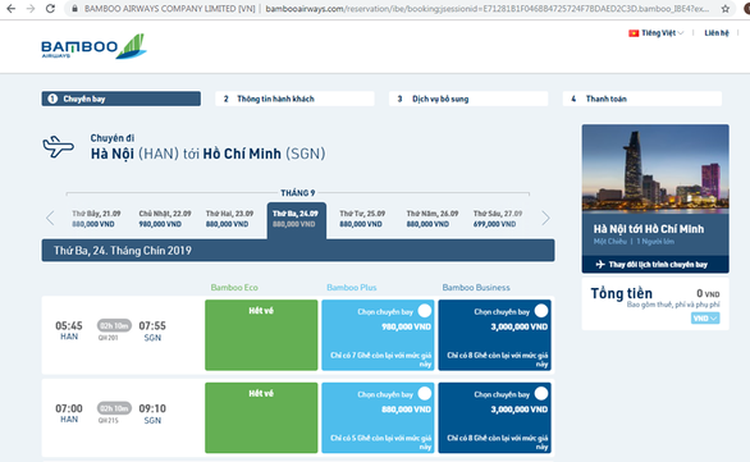Click the airplane icon beside Chuyến đi

pos(58,147)
